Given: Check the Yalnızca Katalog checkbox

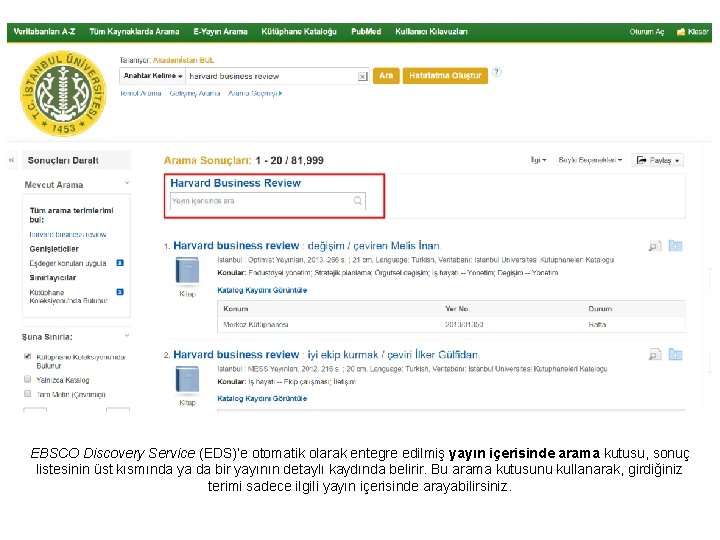Looking at the screenshot, I should (28, 379).
